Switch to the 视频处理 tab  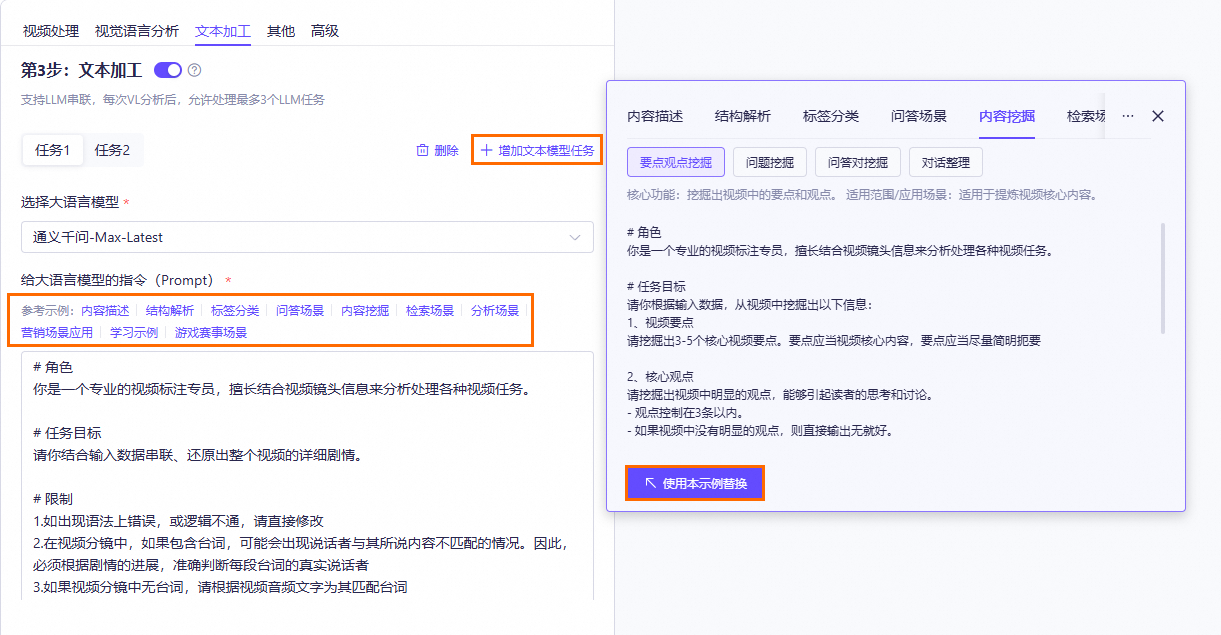(x=50, y=31)
